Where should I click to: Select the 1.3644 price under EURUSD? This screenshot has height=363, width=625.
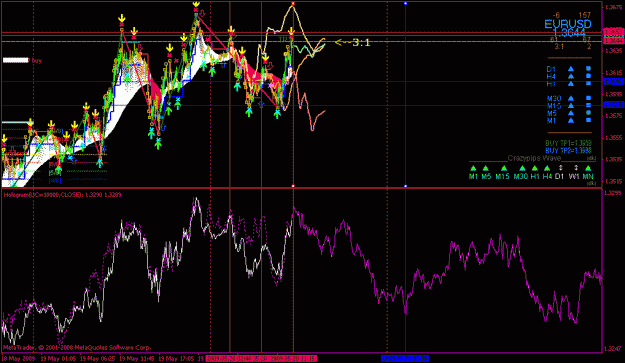(570, 33)
